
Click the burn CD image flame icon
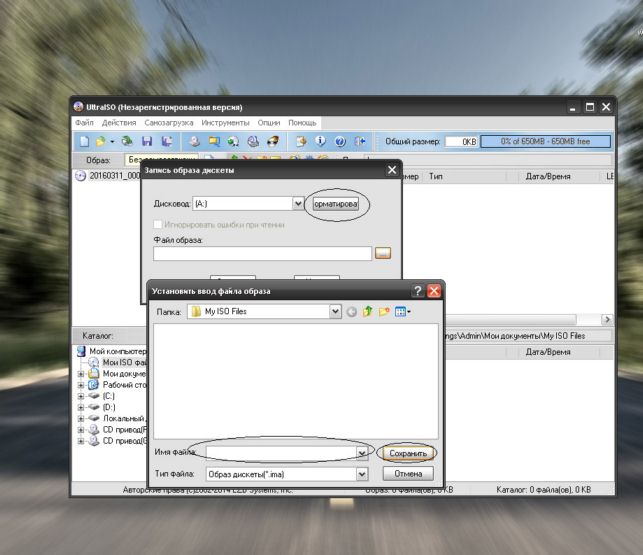[x=273, y=142]
